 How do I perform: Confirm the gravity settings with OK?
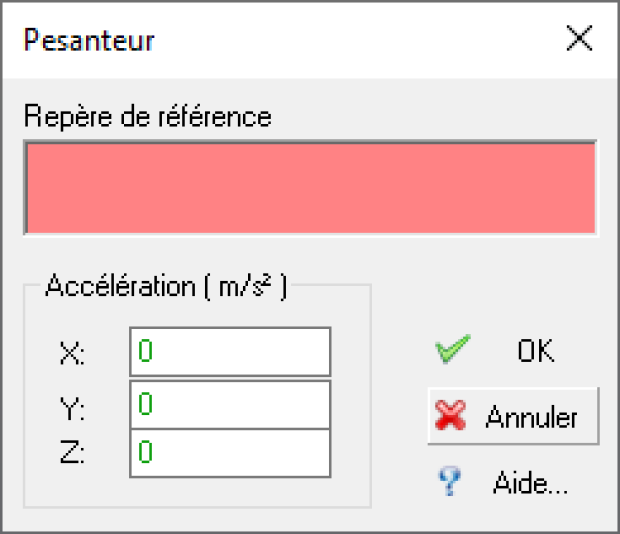(513, 350)
